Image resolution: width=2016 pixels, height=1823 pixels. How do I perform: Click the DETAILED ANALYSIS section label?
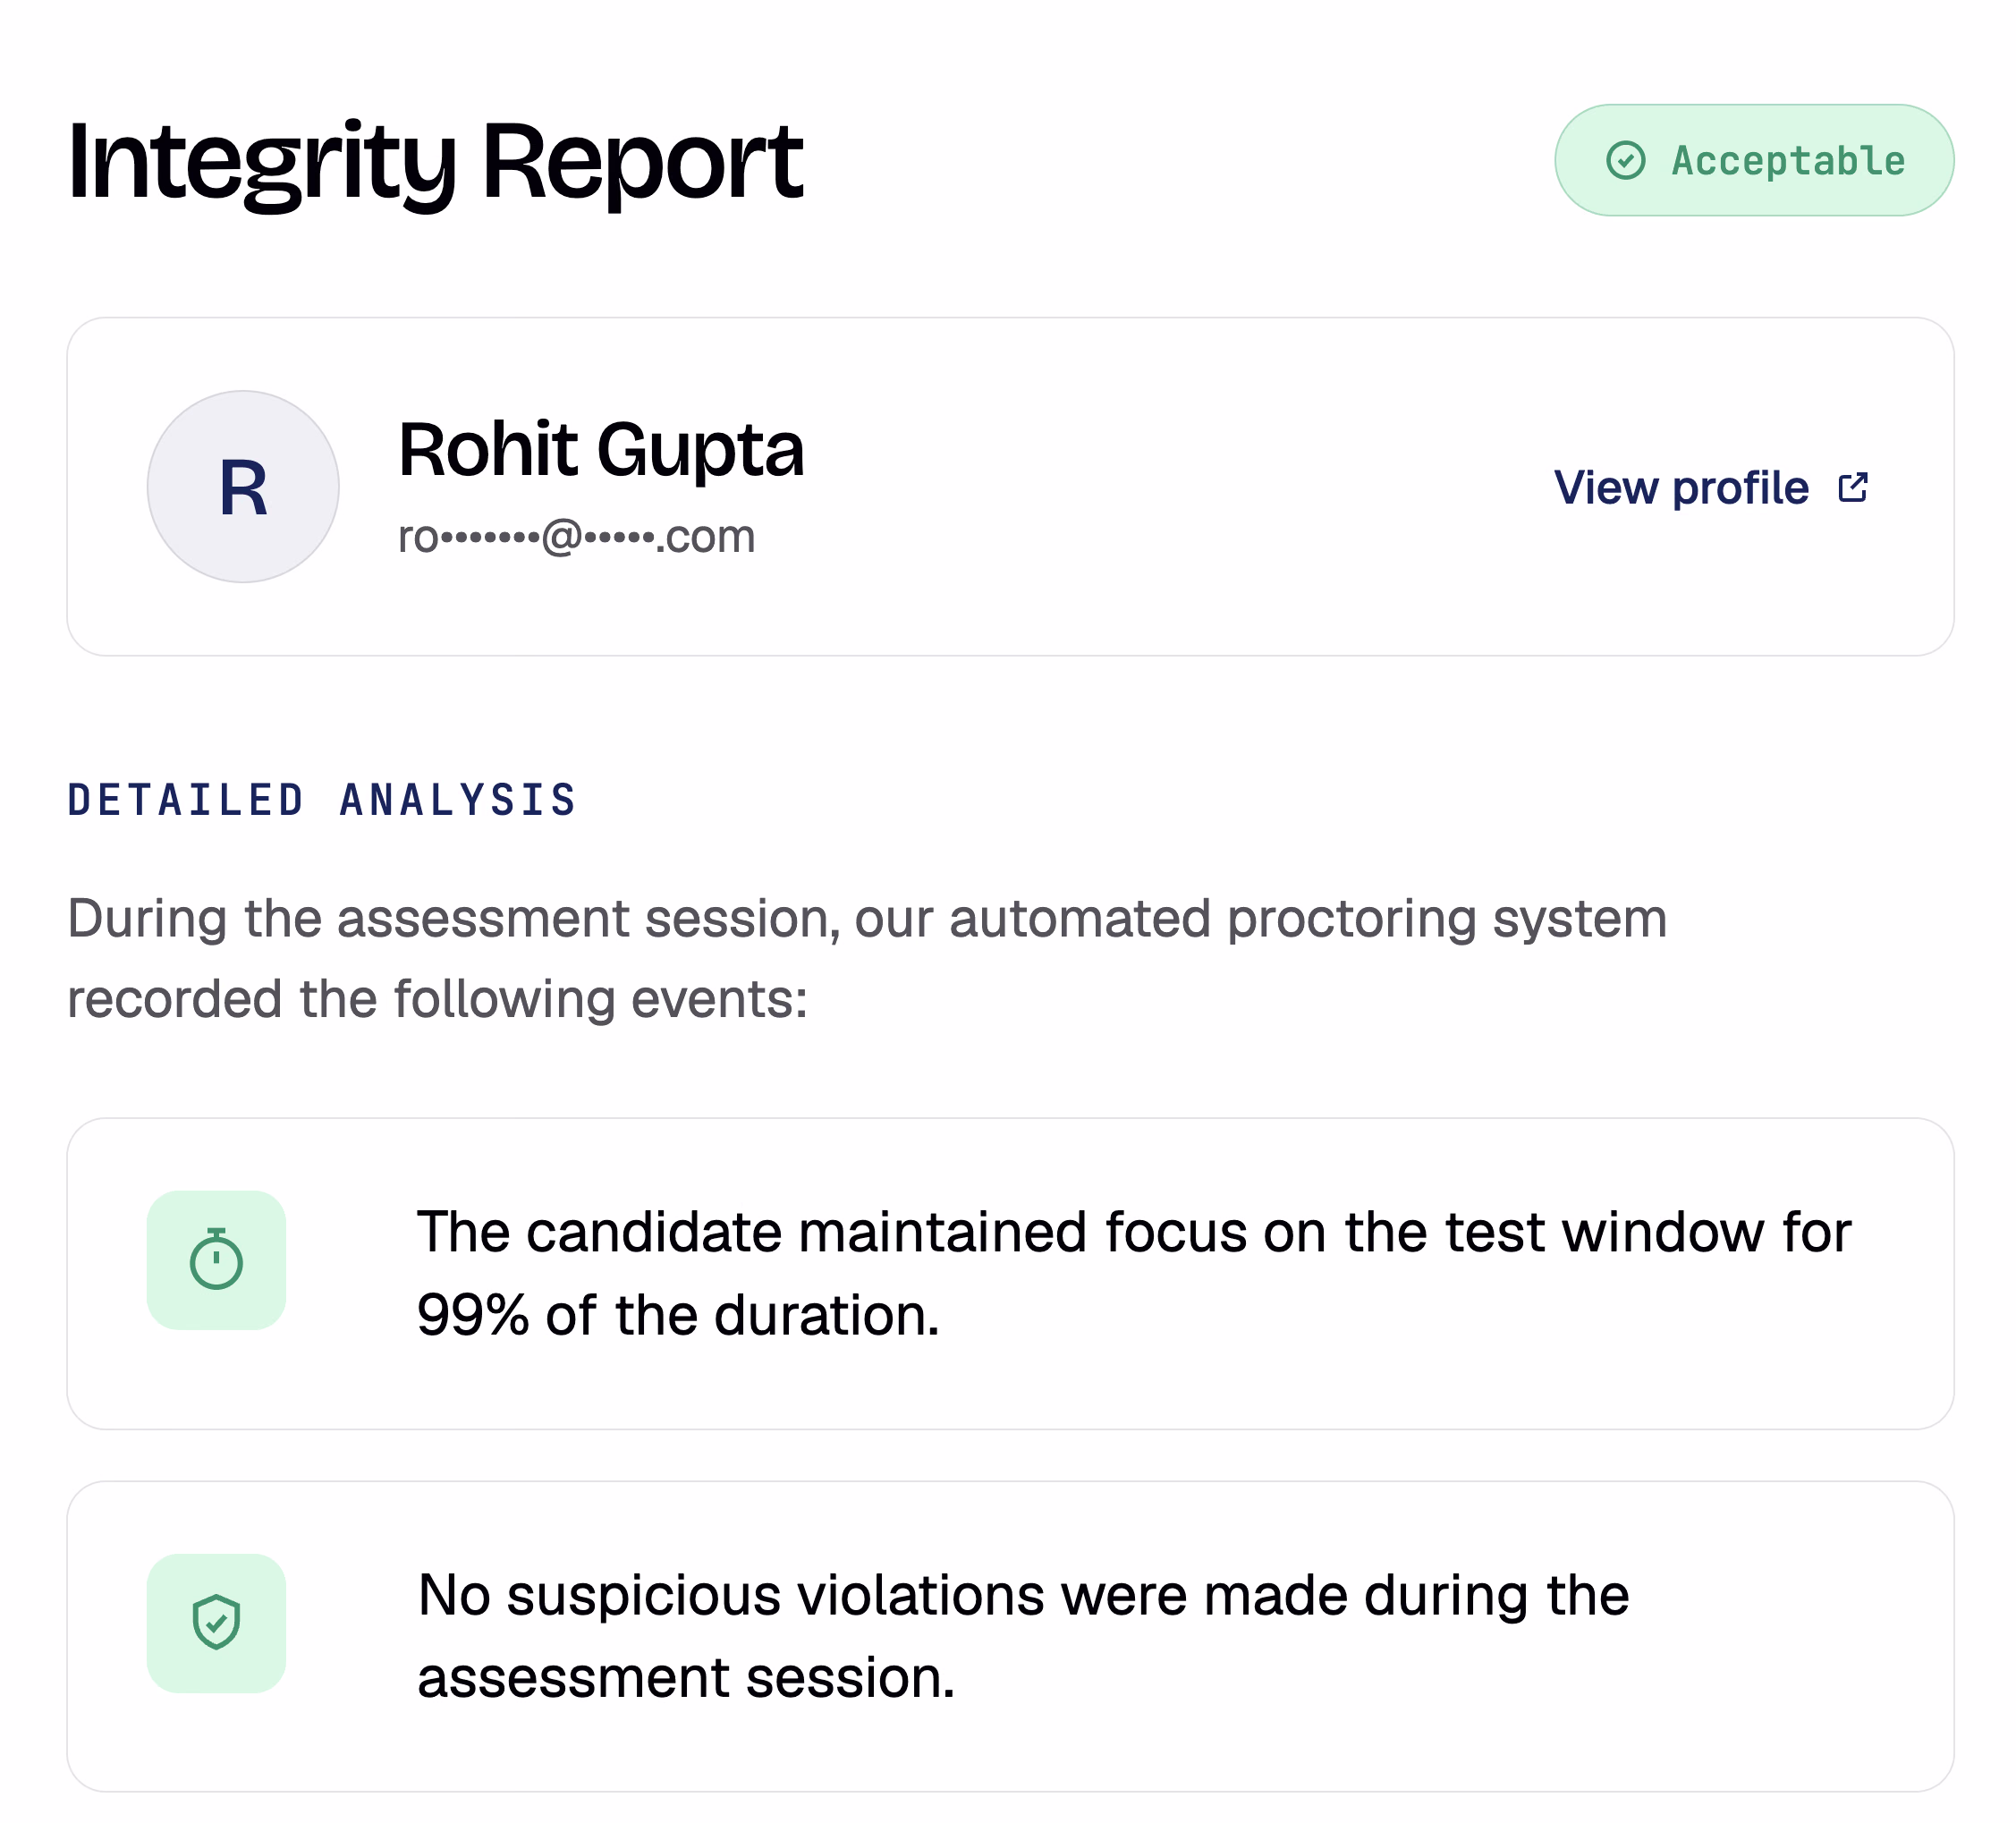(x=322, y=800)
